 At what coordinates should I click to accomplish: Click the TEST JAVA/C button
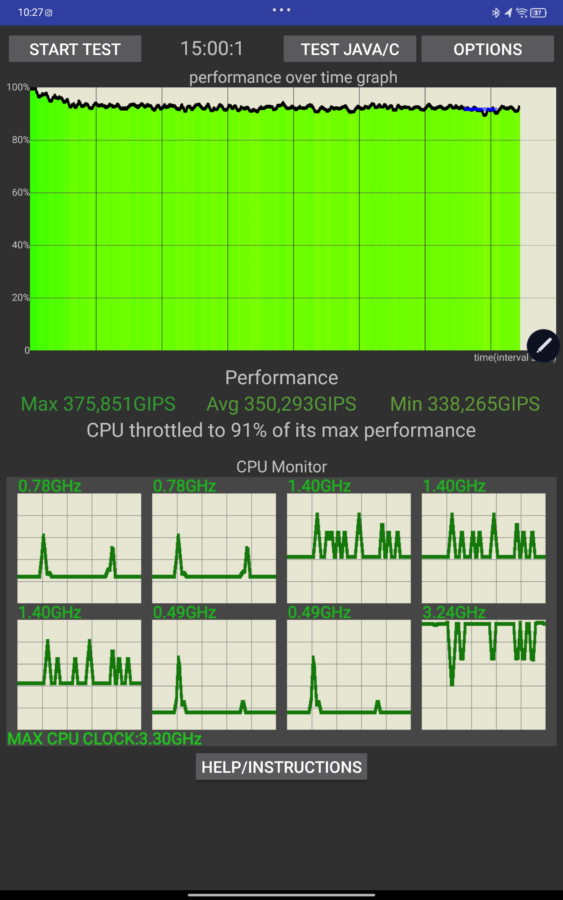tap(350, 49)
